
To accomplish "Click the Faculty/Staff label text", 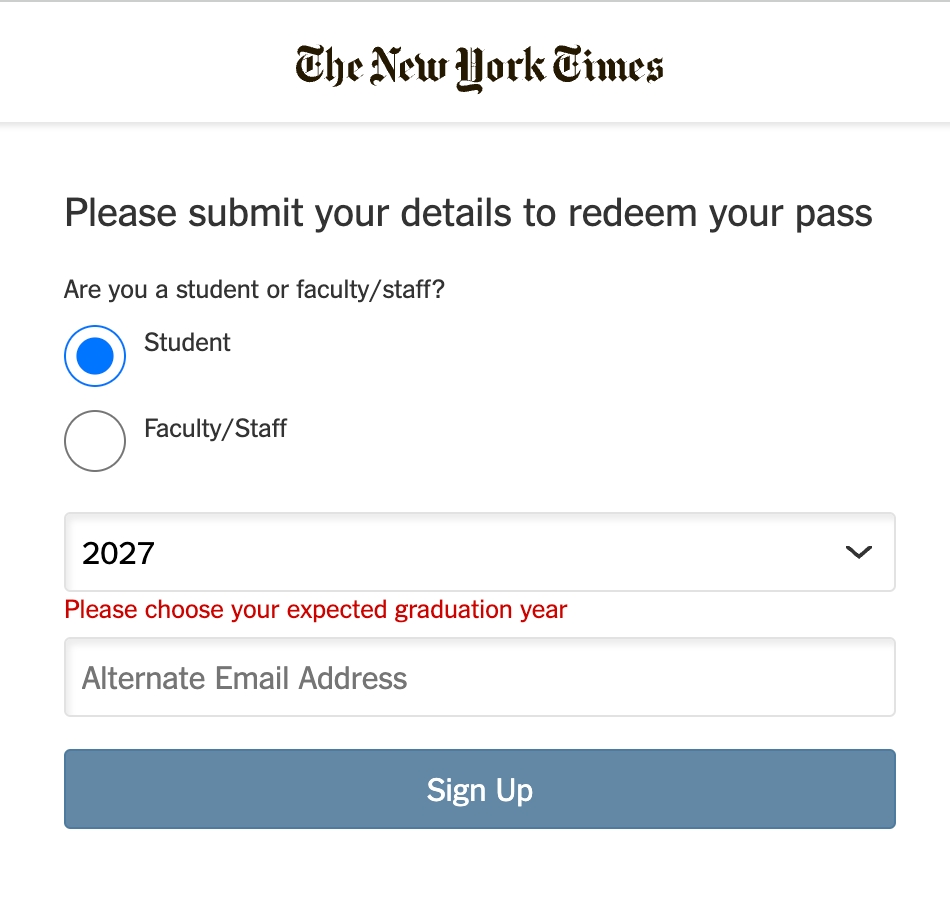I will click(215, 429).
